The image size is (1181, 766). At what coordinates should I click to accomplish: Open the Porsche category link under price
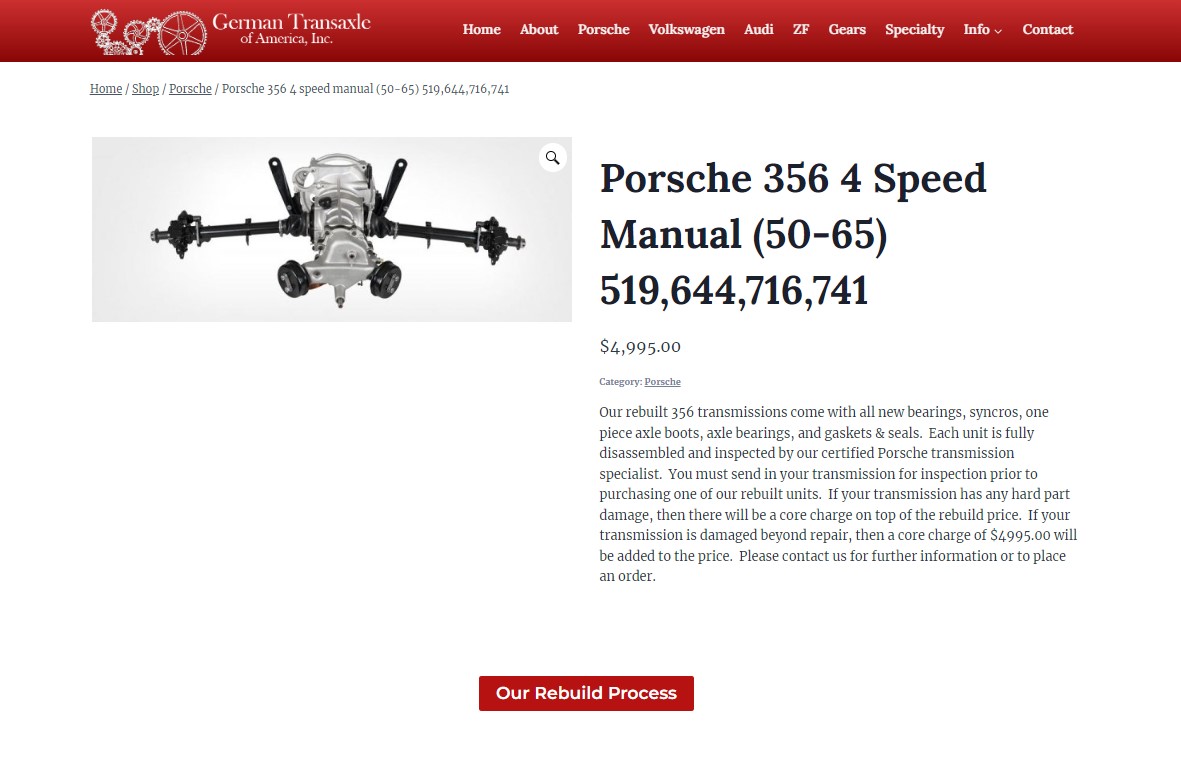point(662,382)
